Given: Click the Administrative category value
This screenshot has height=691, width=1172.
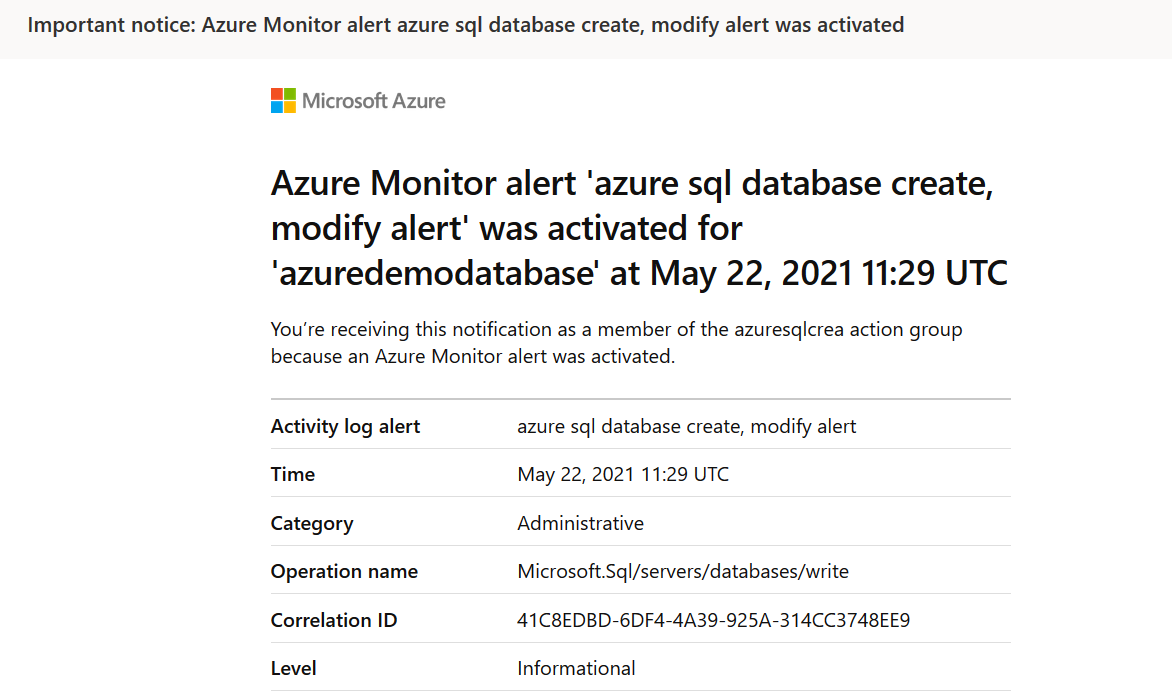Looking at the screenshot, I should tap(580, 523).
